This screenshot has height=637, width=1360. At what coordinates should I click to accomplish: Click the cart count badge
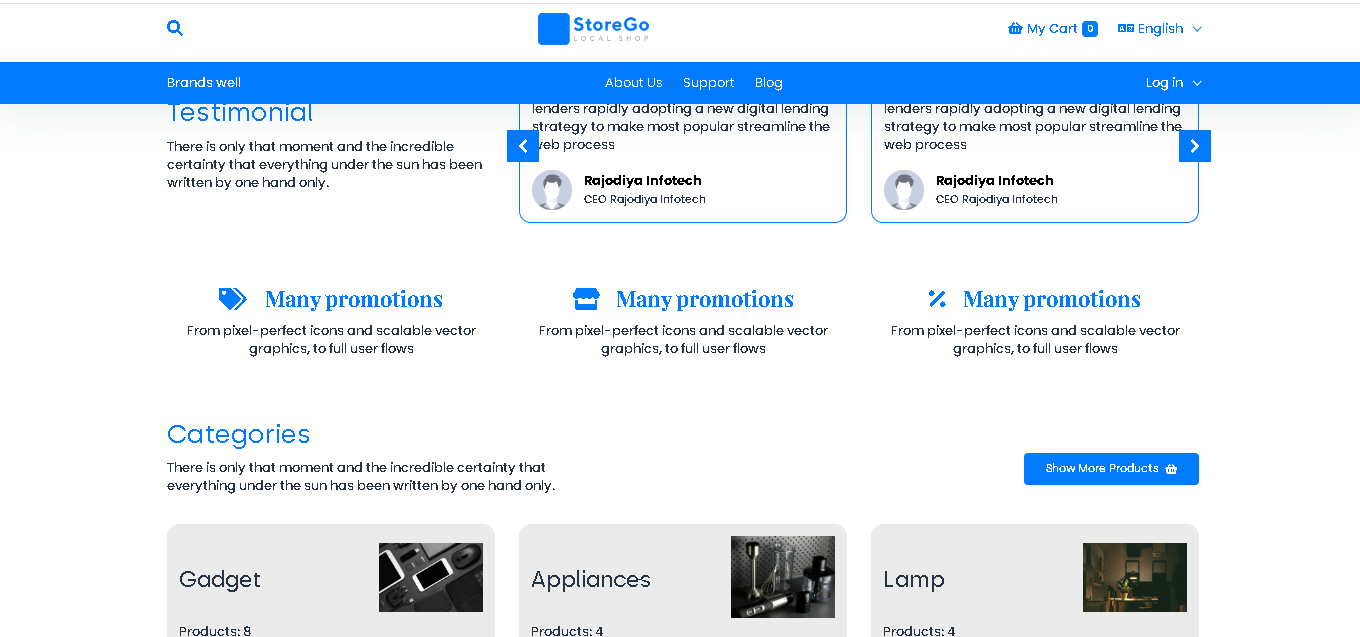[1090, 29]
